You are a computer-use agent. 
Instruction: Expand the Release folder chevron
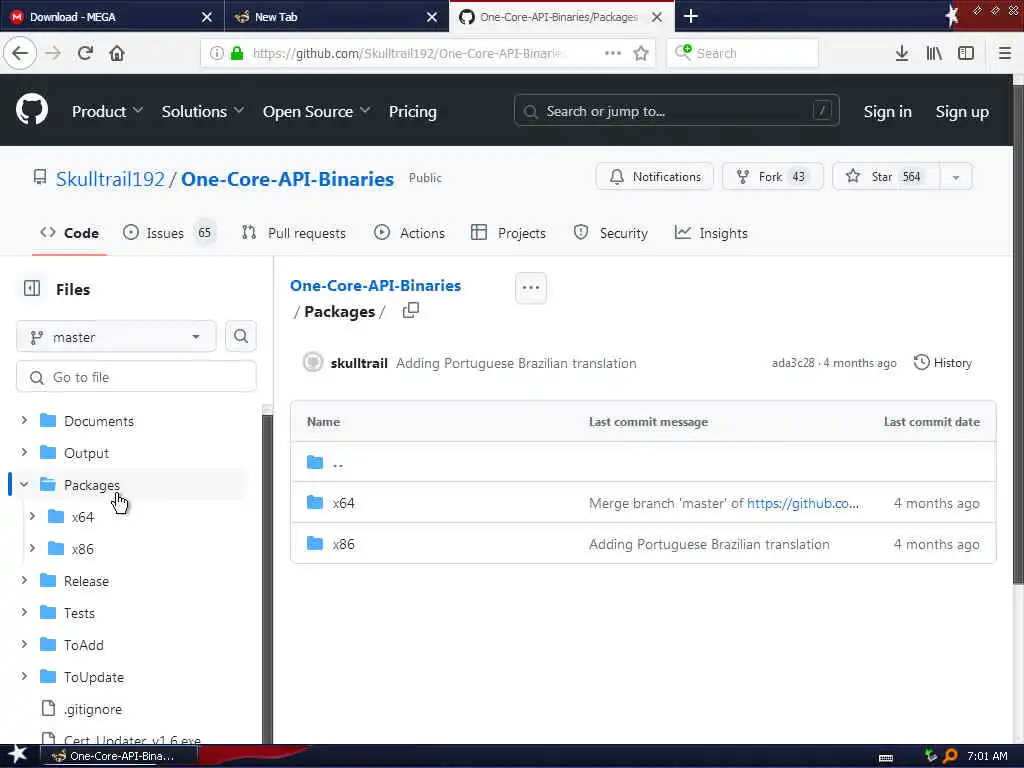[x=24, y=580]
